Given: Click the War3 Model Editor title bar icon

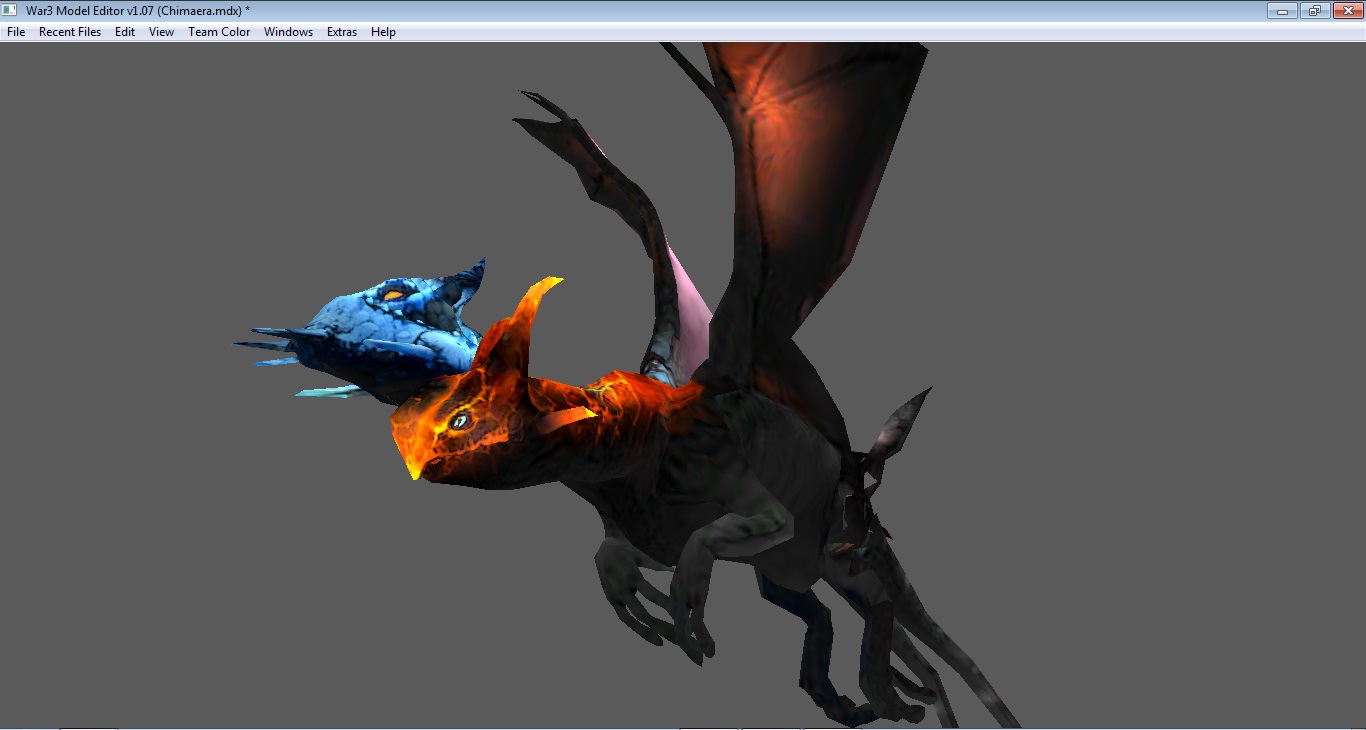Looking at the screenshot, I should (x=11, y=10).
